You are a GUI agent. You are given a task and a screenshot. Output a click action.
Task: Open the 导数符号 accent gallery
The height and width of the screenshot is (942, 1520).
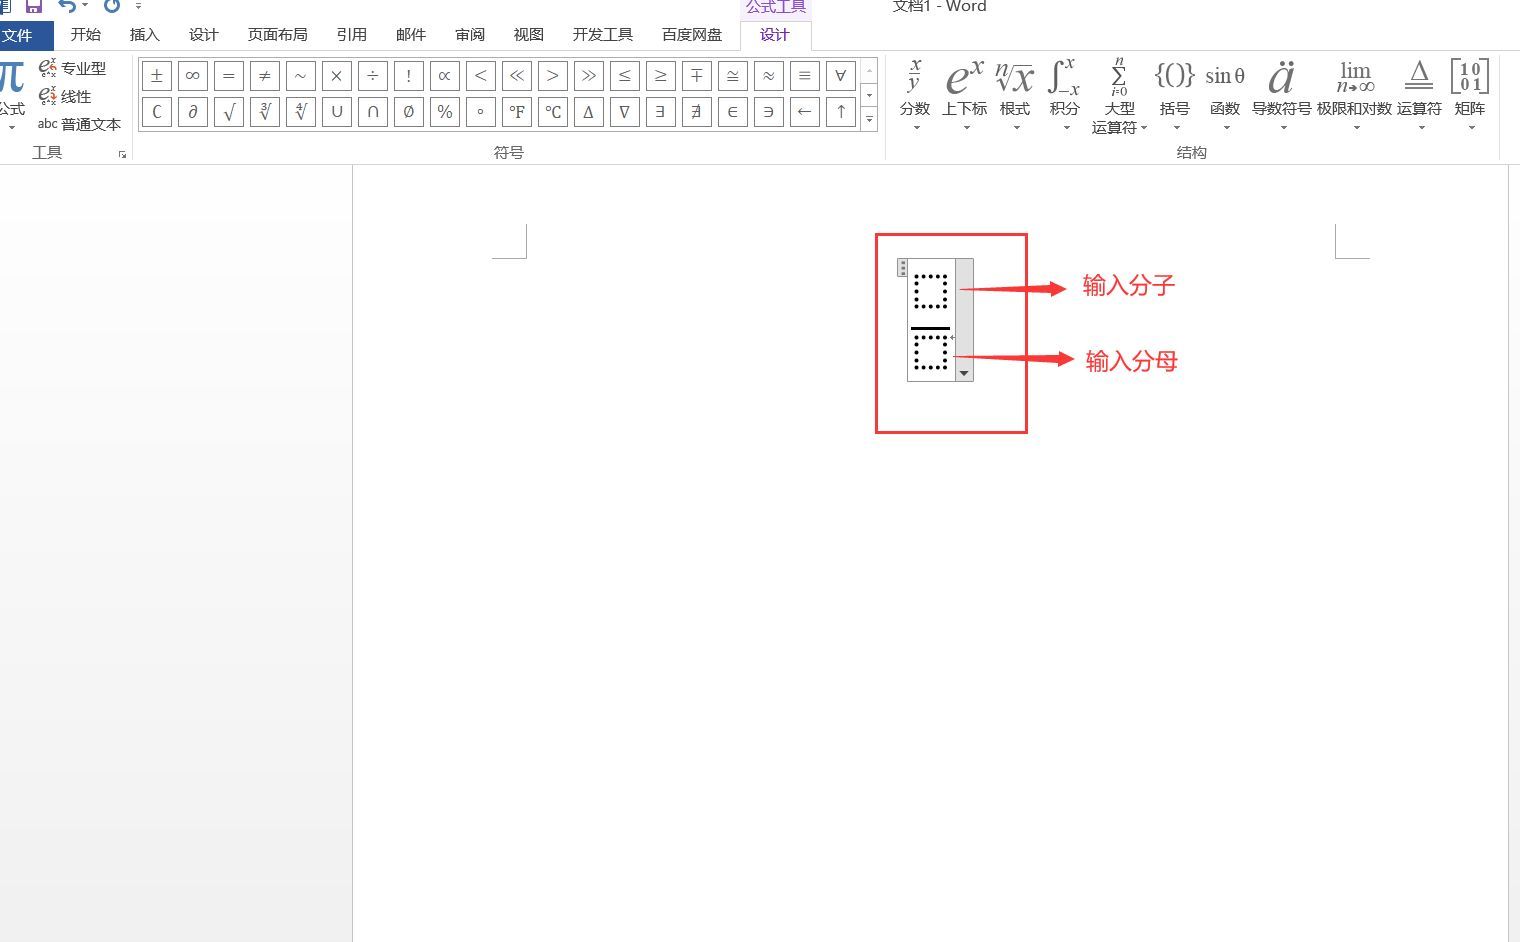click(1282, 95)
